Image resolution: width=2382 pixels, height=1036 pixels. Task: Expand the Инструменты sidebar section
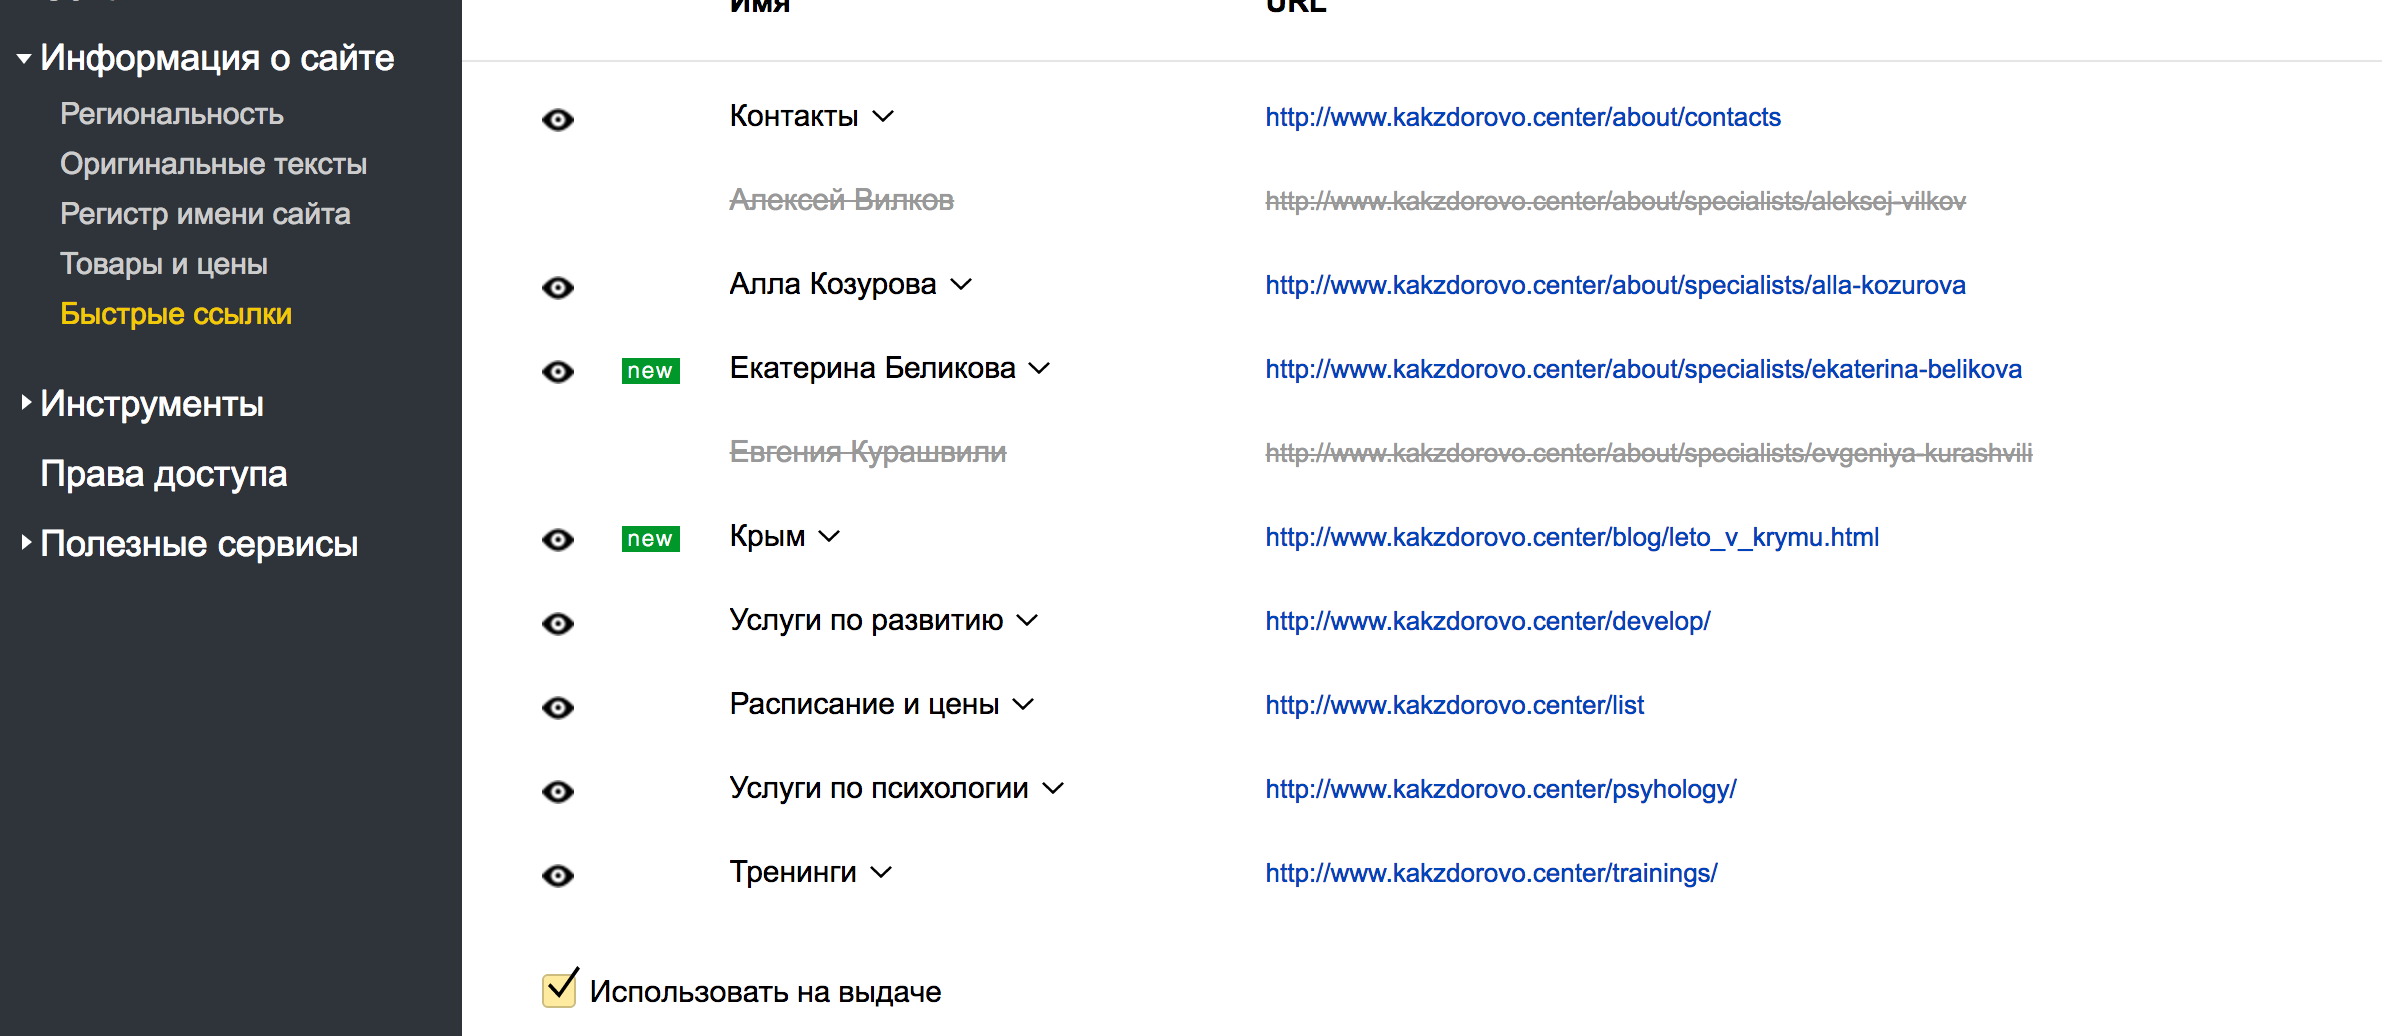click(x=26, y=403)
